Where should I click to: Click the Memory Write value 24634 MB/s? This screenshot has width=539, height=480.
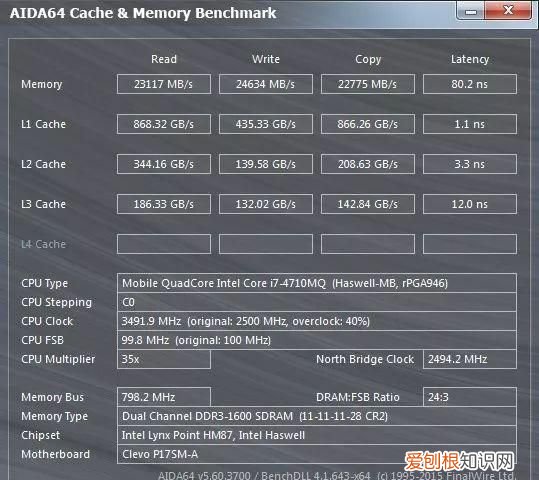click(266, 84)
